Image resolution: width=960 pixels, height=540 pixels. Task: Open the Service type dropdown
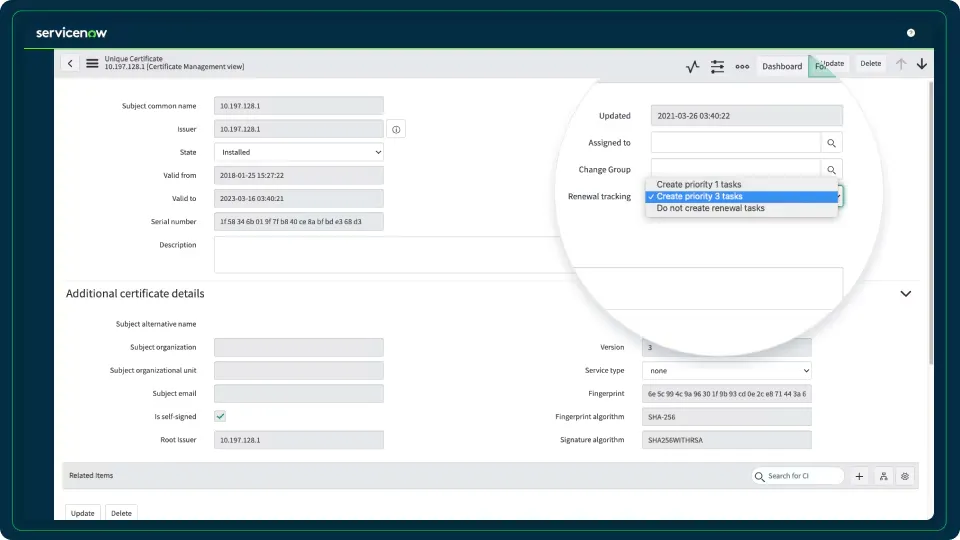click(x=726, y=370)
